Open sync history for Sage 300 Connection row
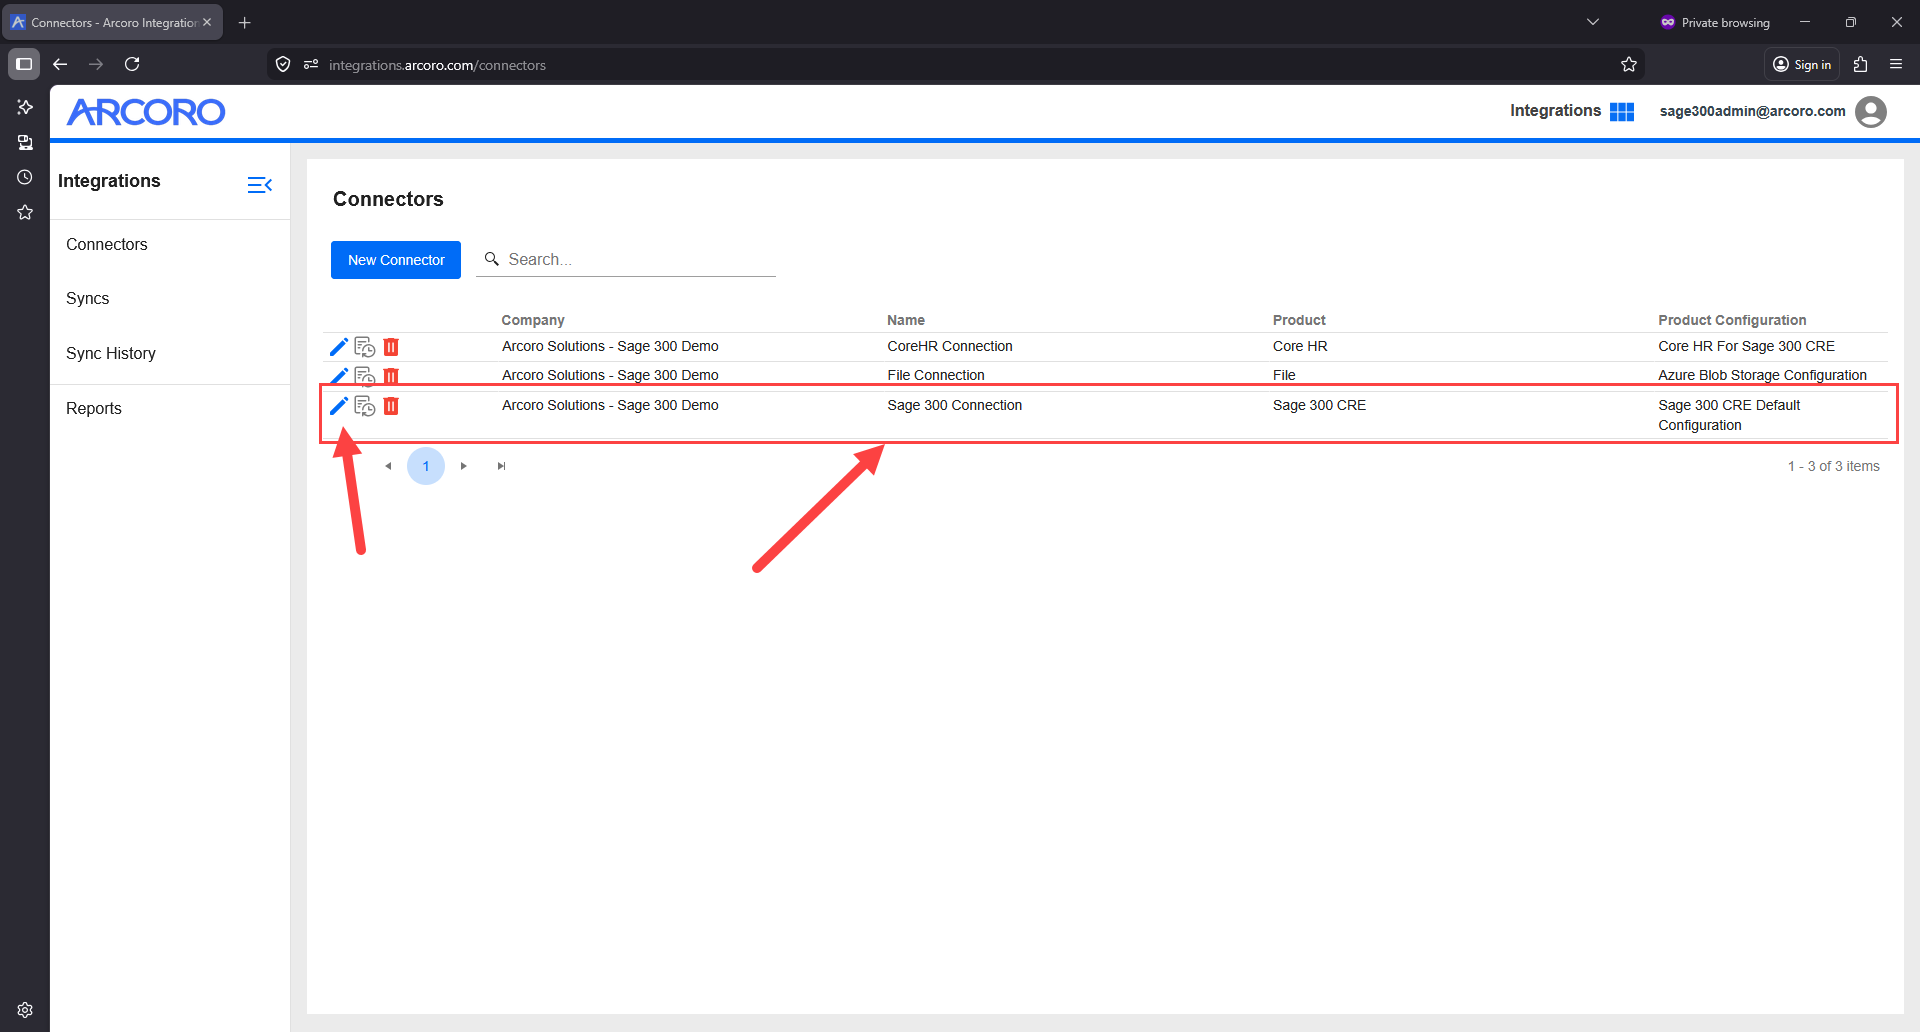Screen dimensions: 1920x1032 tap(365, 406)
